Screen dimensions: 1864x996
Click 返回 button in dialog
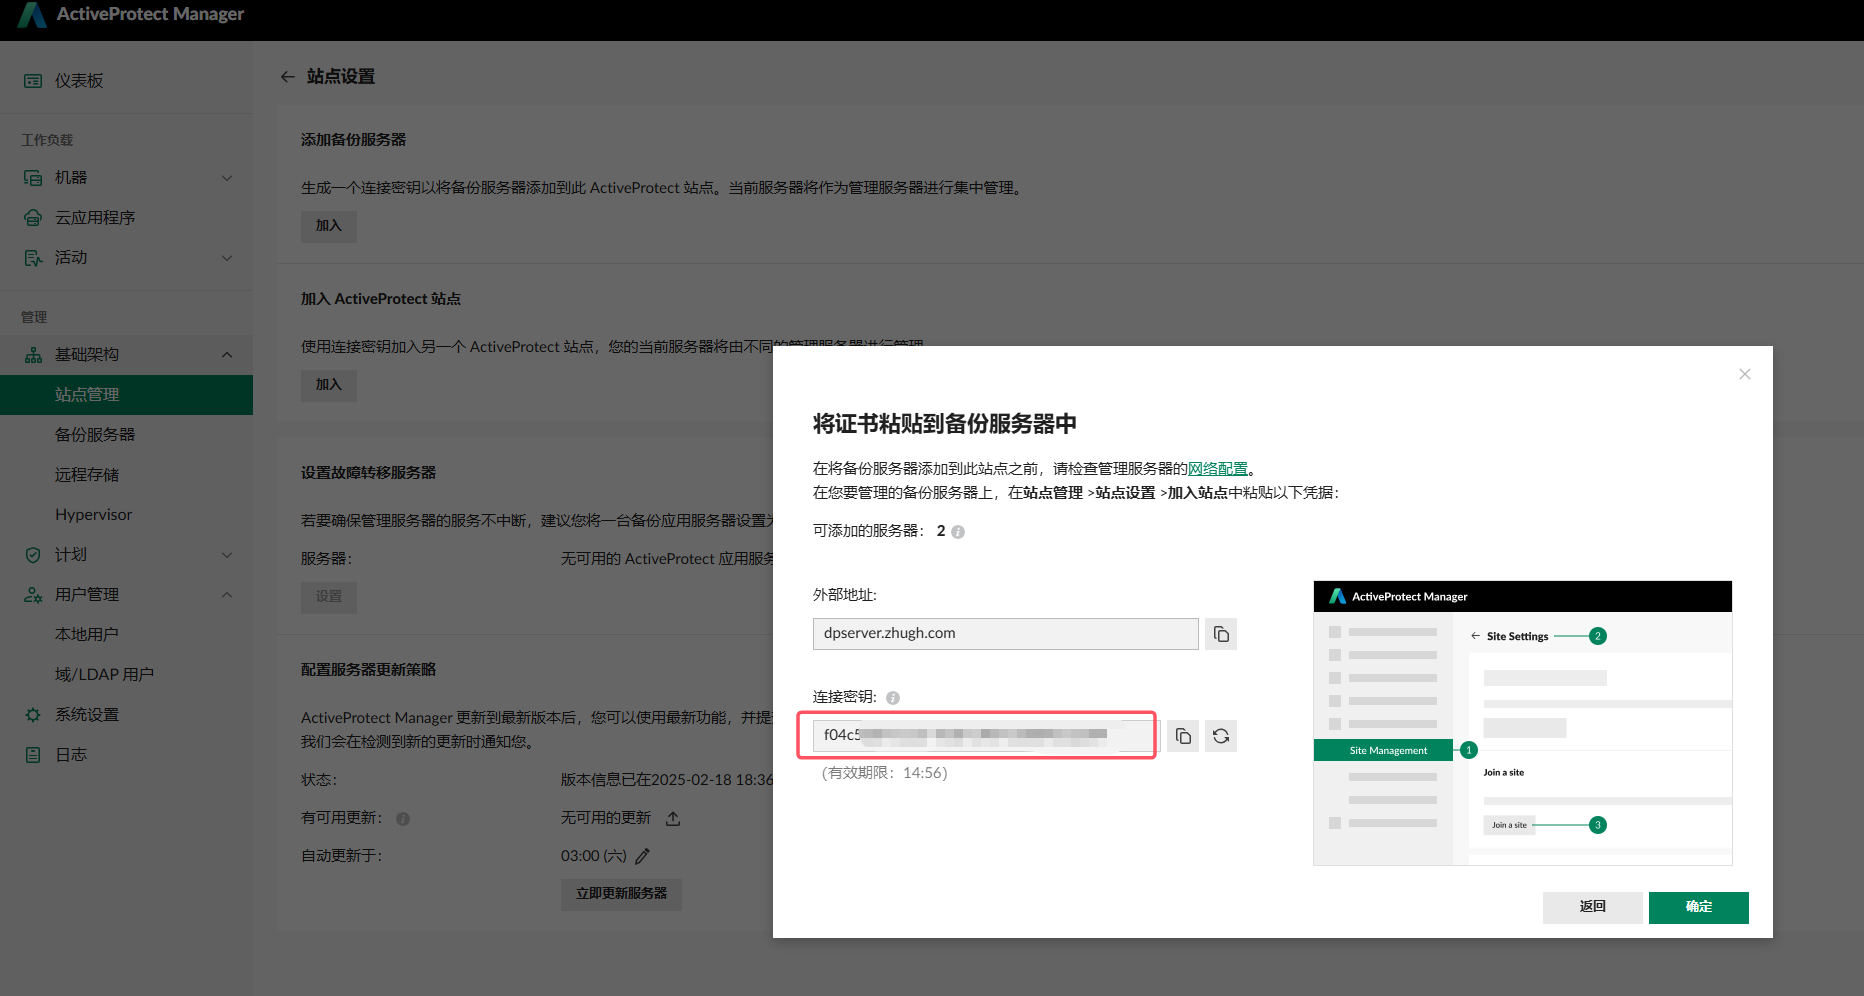tap(1592, 907)
